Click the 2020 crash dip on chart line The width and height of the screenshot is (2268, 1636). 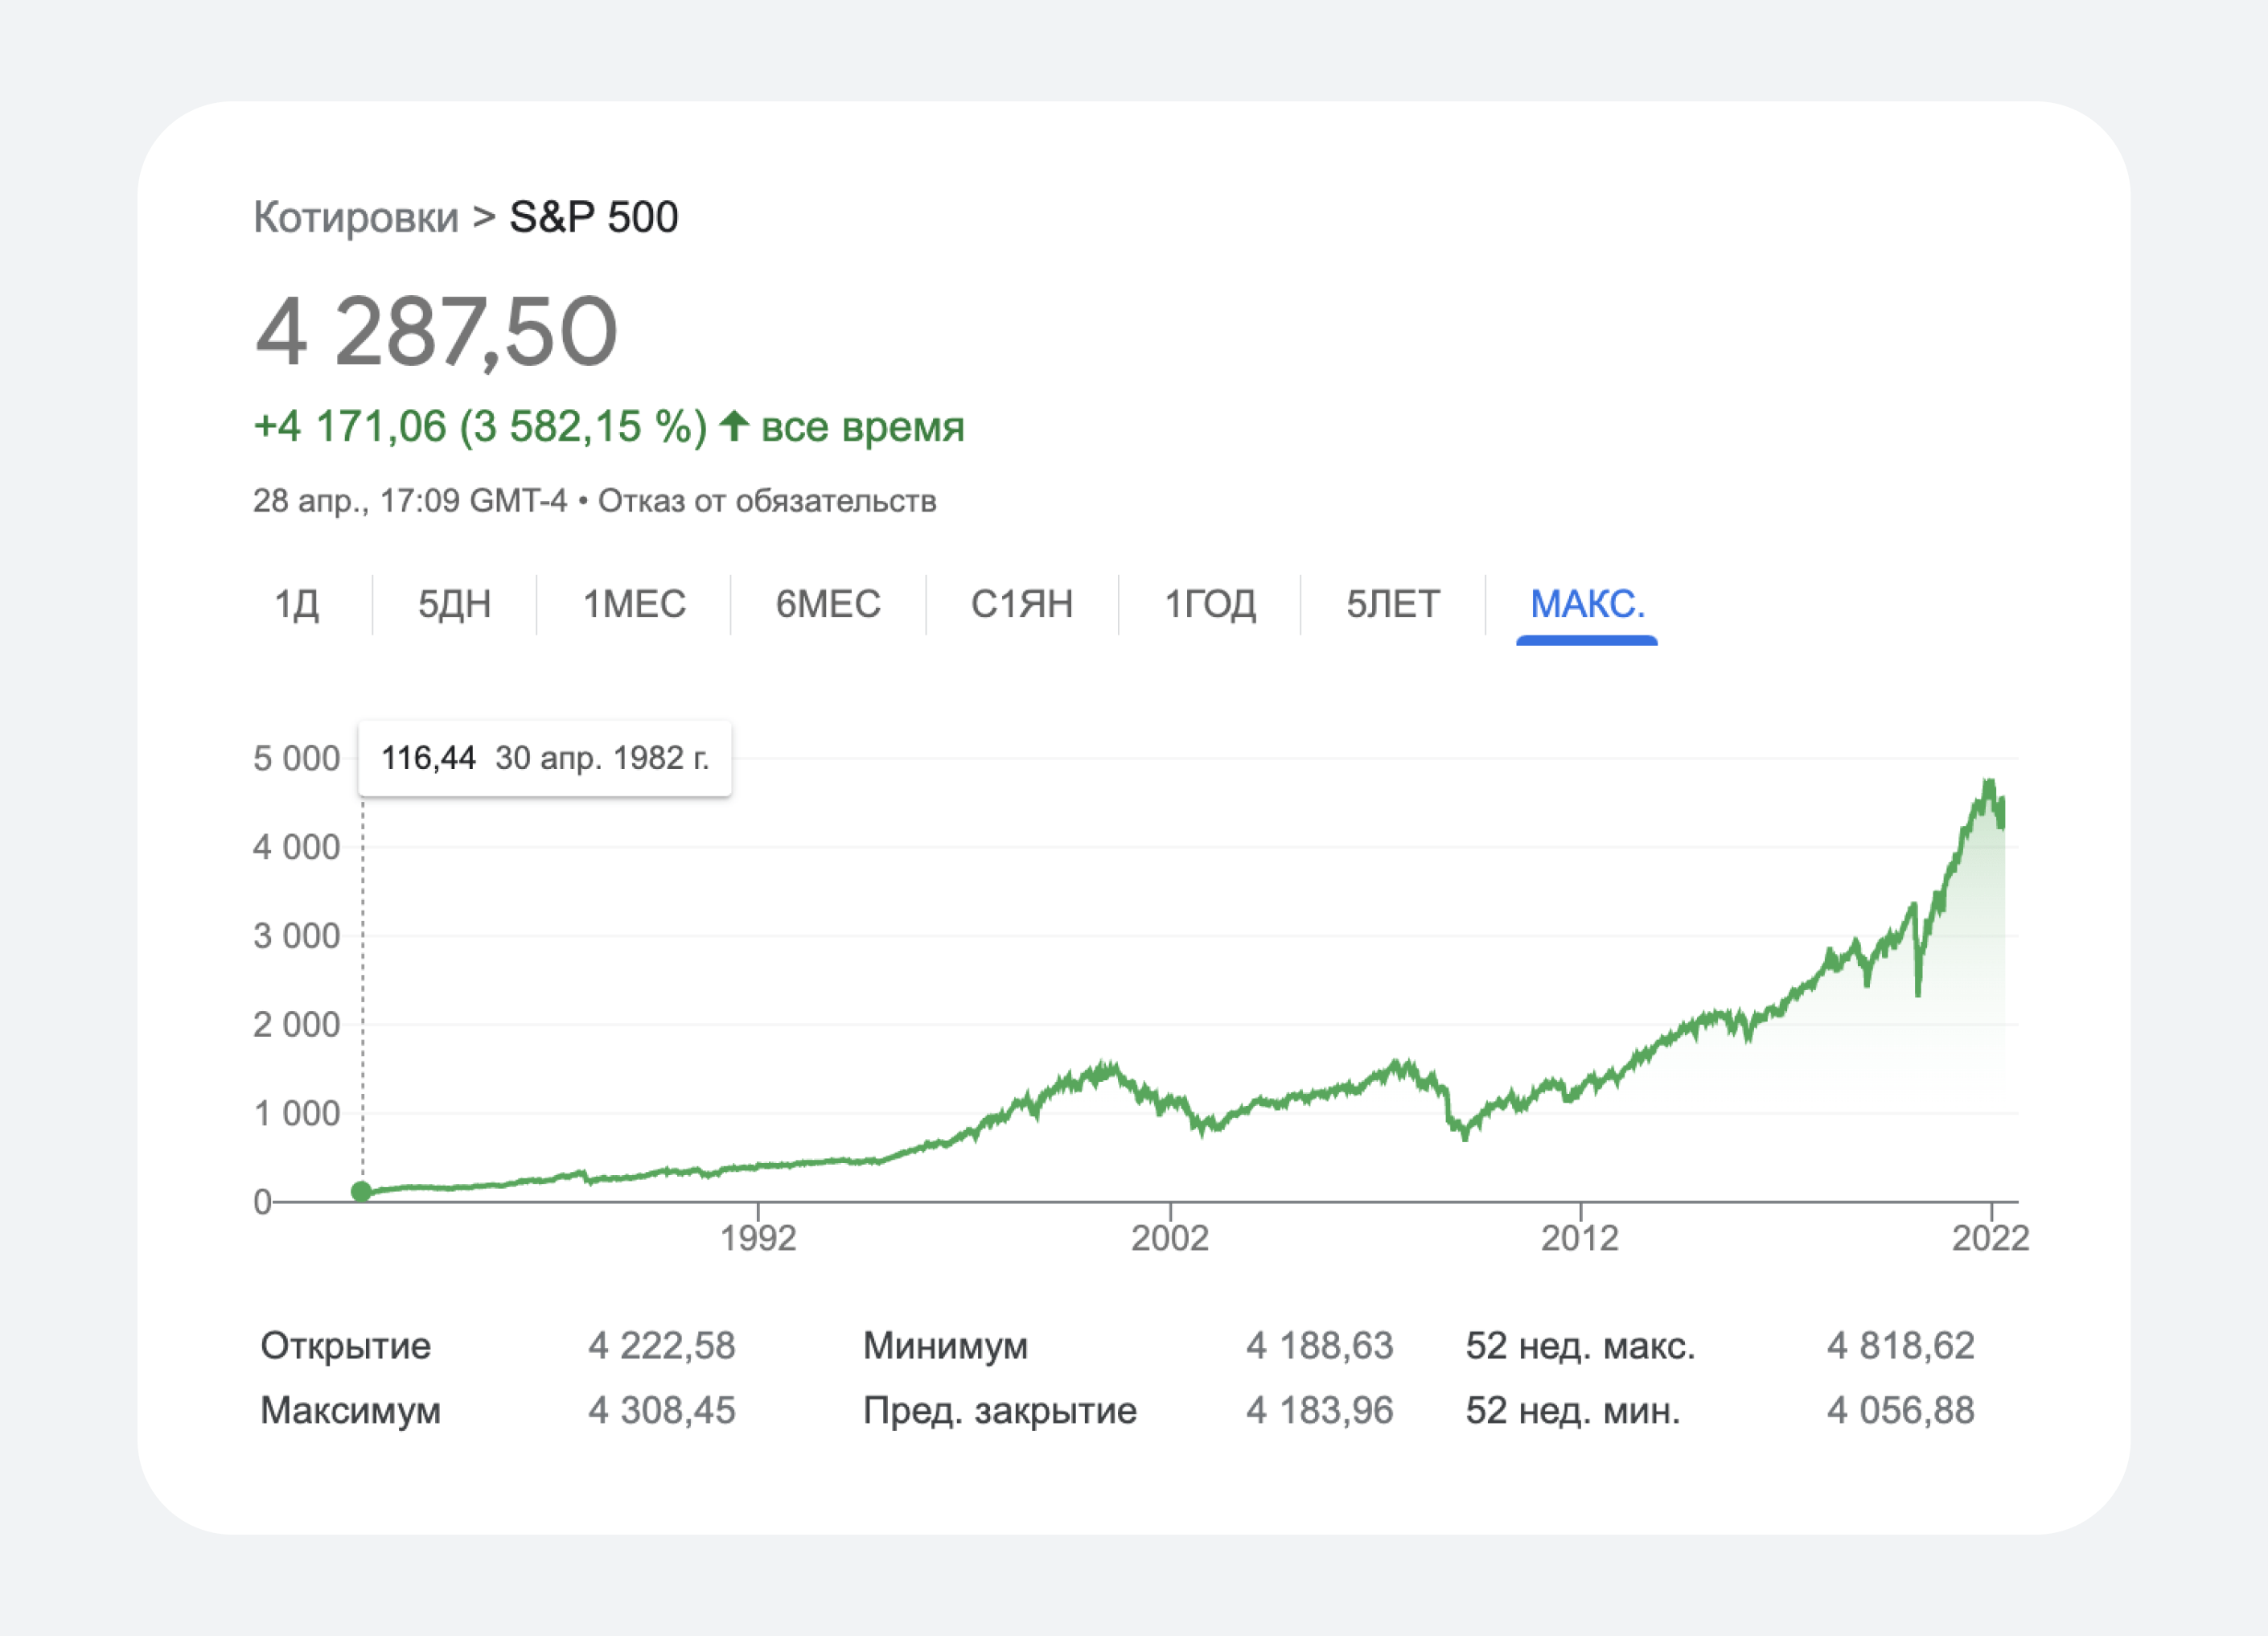(x=1918, y=990)
